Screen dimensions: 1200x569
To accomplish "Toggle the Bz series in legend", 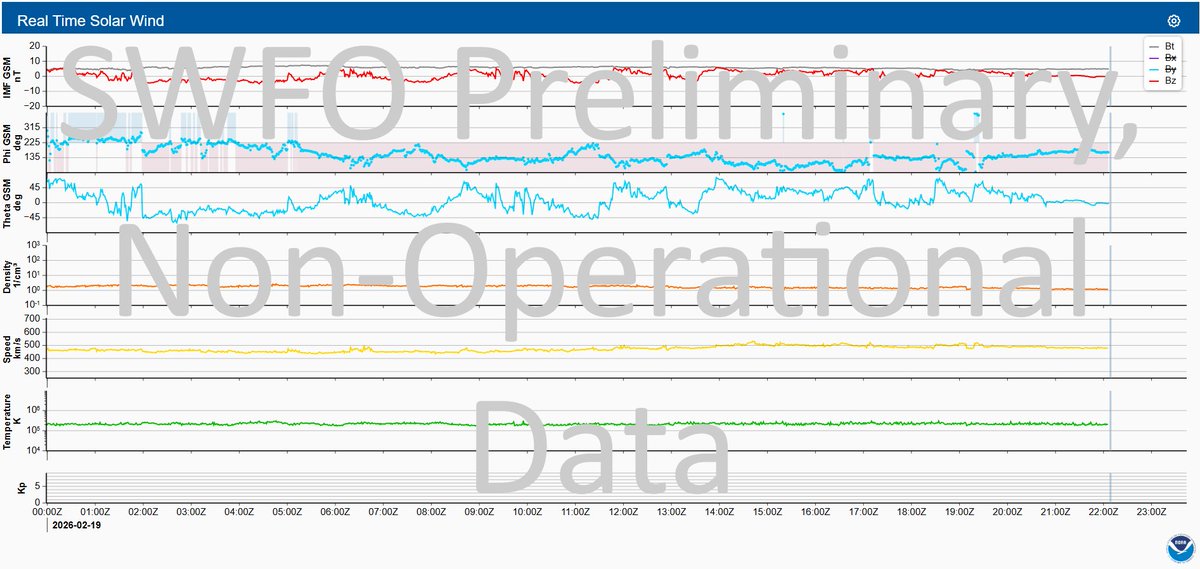I will (x=1163, y=83).
